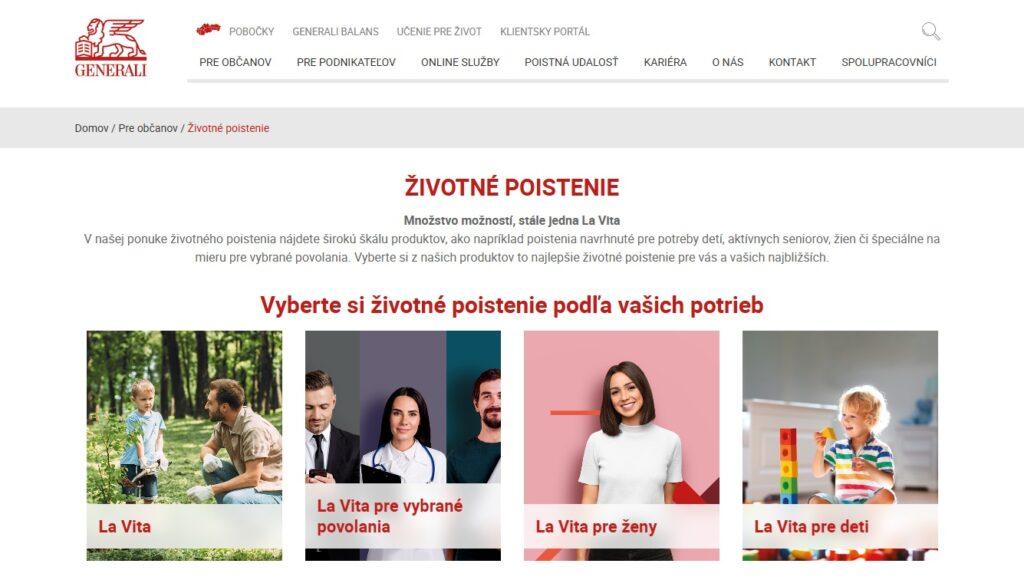
Task: Open Online služby menu
Action: [460, 62]
